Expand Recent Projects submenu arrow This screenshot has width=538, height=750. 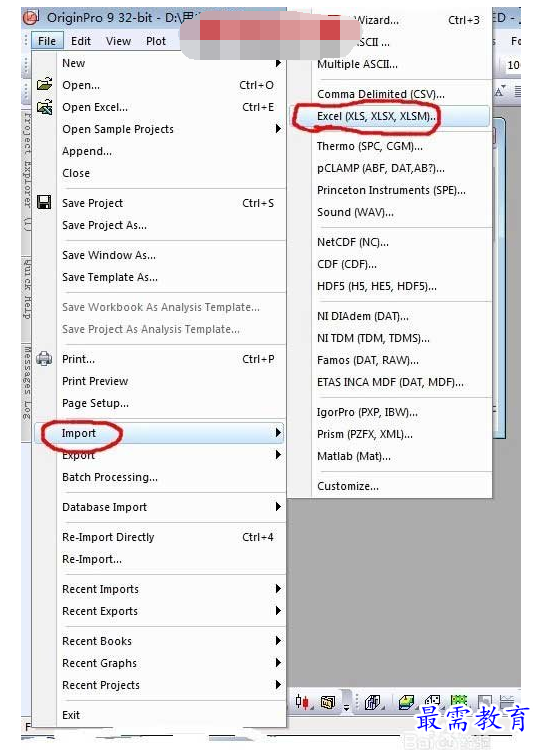pos(278,685)
